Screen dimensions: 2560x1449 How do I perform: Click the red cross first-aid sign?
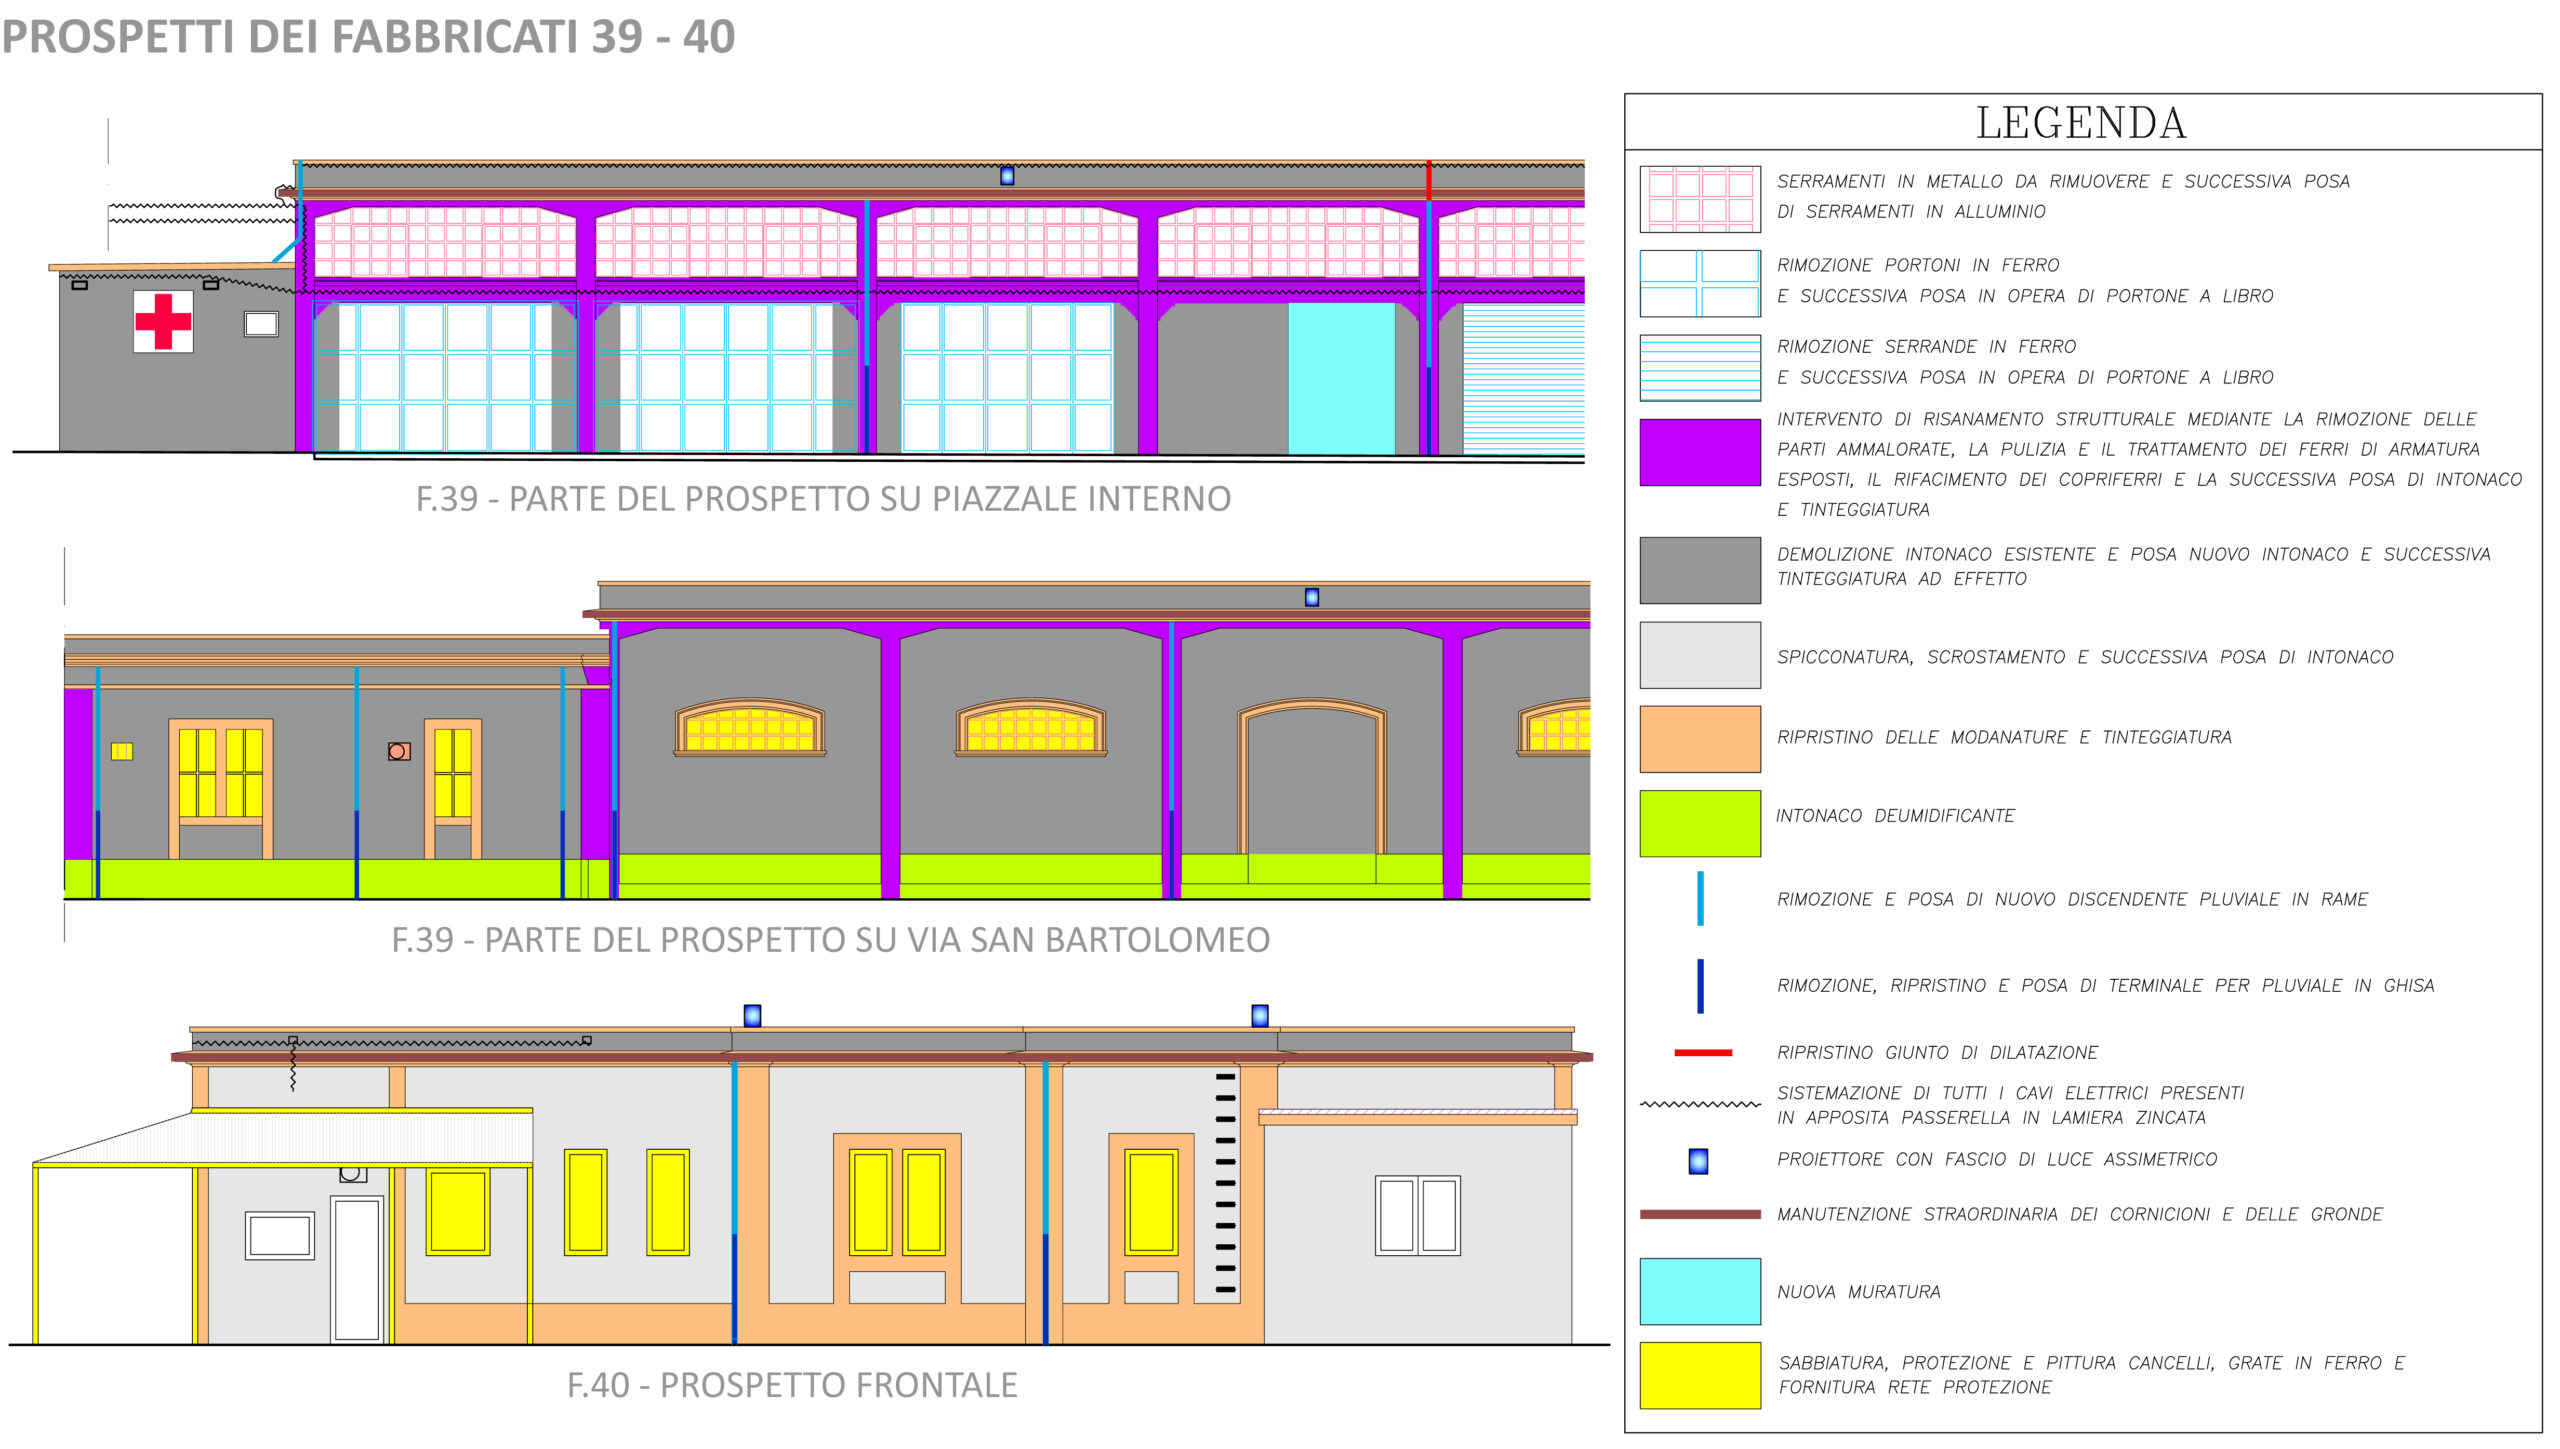(163, 321)
